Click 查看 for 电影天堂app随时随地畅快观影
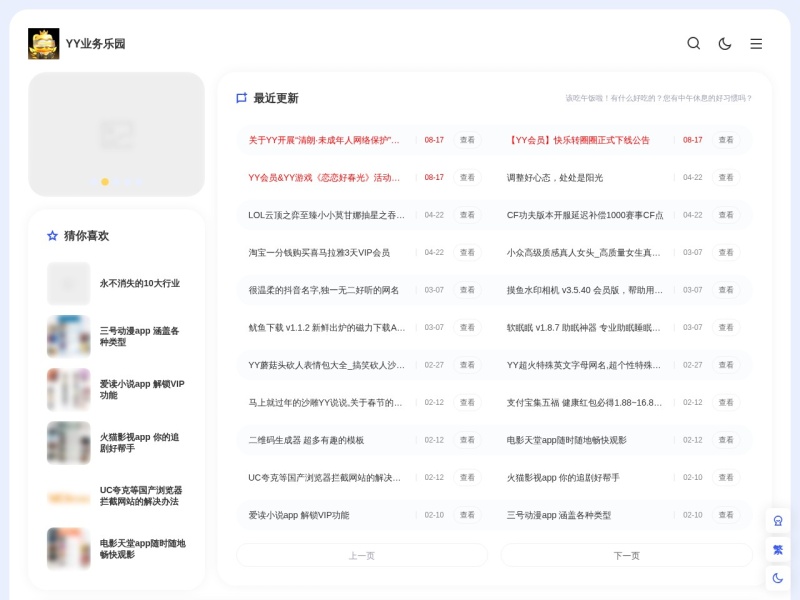The image size is (800, 600). tap(726, 440)
